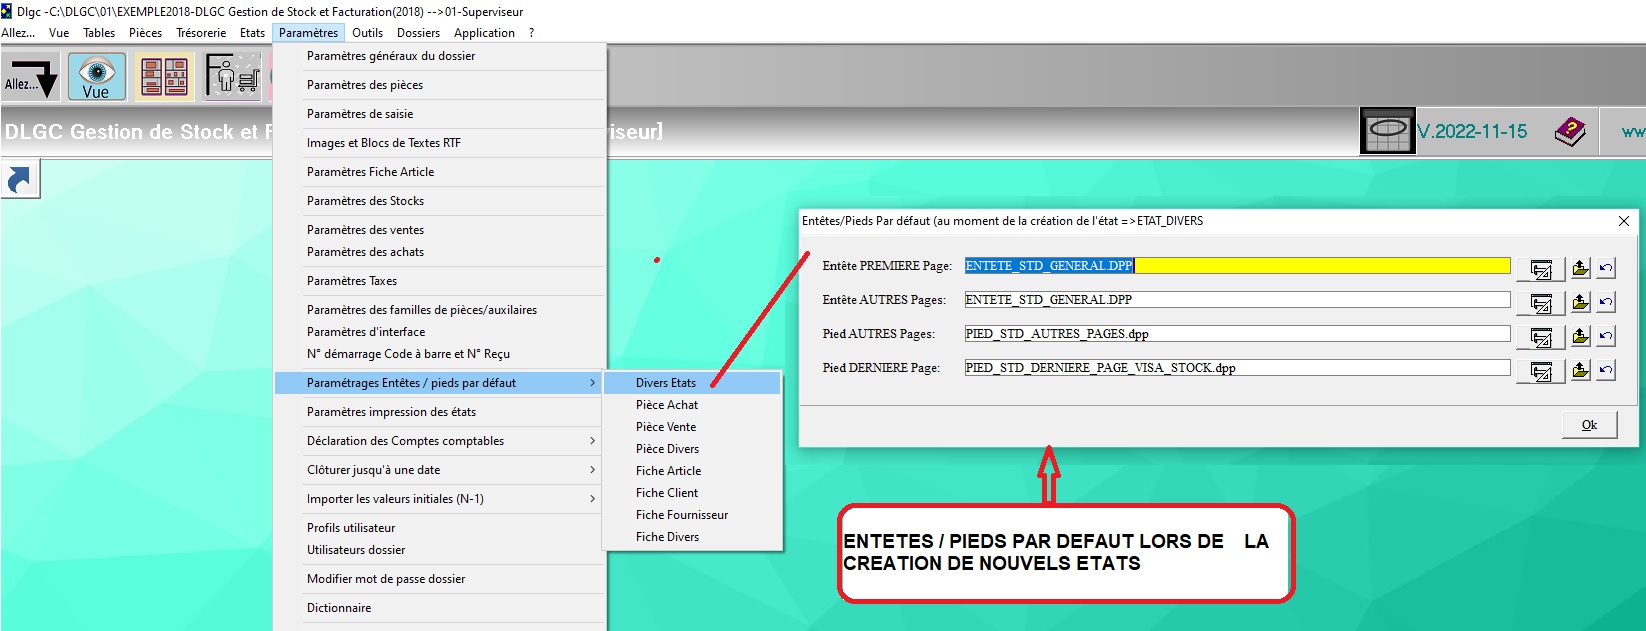The image size is (1646, 631).
Task: Expand Importer les valeurs initiales (N-1)
Action: click(440, 499)
